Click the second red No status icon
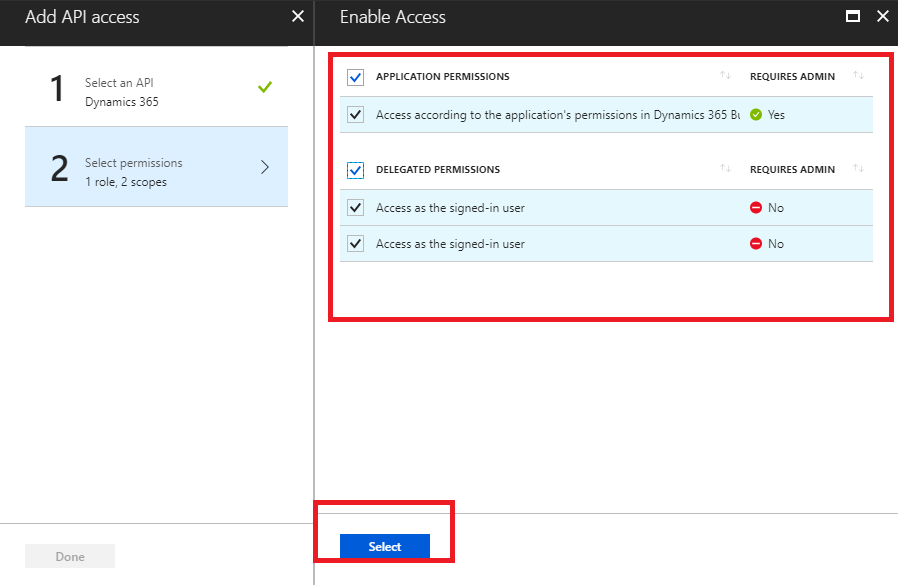The width and height of the screenshot is (898, 585). [x=756, y=244]
